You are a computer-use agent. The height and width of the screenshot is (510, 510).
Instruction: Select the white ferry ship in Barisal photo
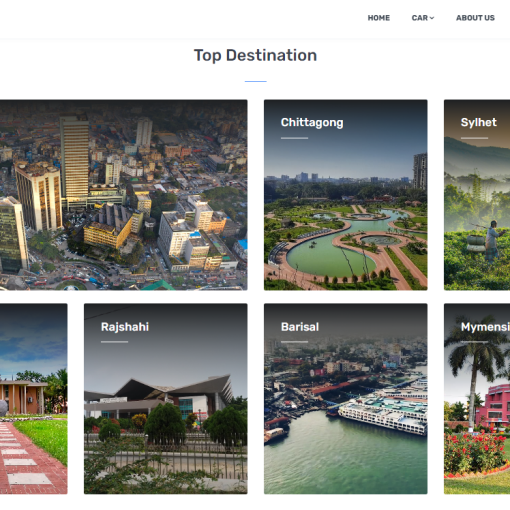pos(383,415)
